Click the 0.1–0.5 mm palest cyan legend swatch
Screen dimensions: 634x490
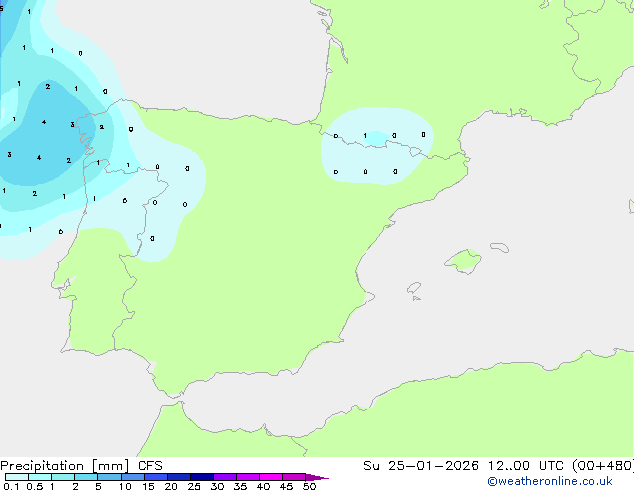coord(17,477)
